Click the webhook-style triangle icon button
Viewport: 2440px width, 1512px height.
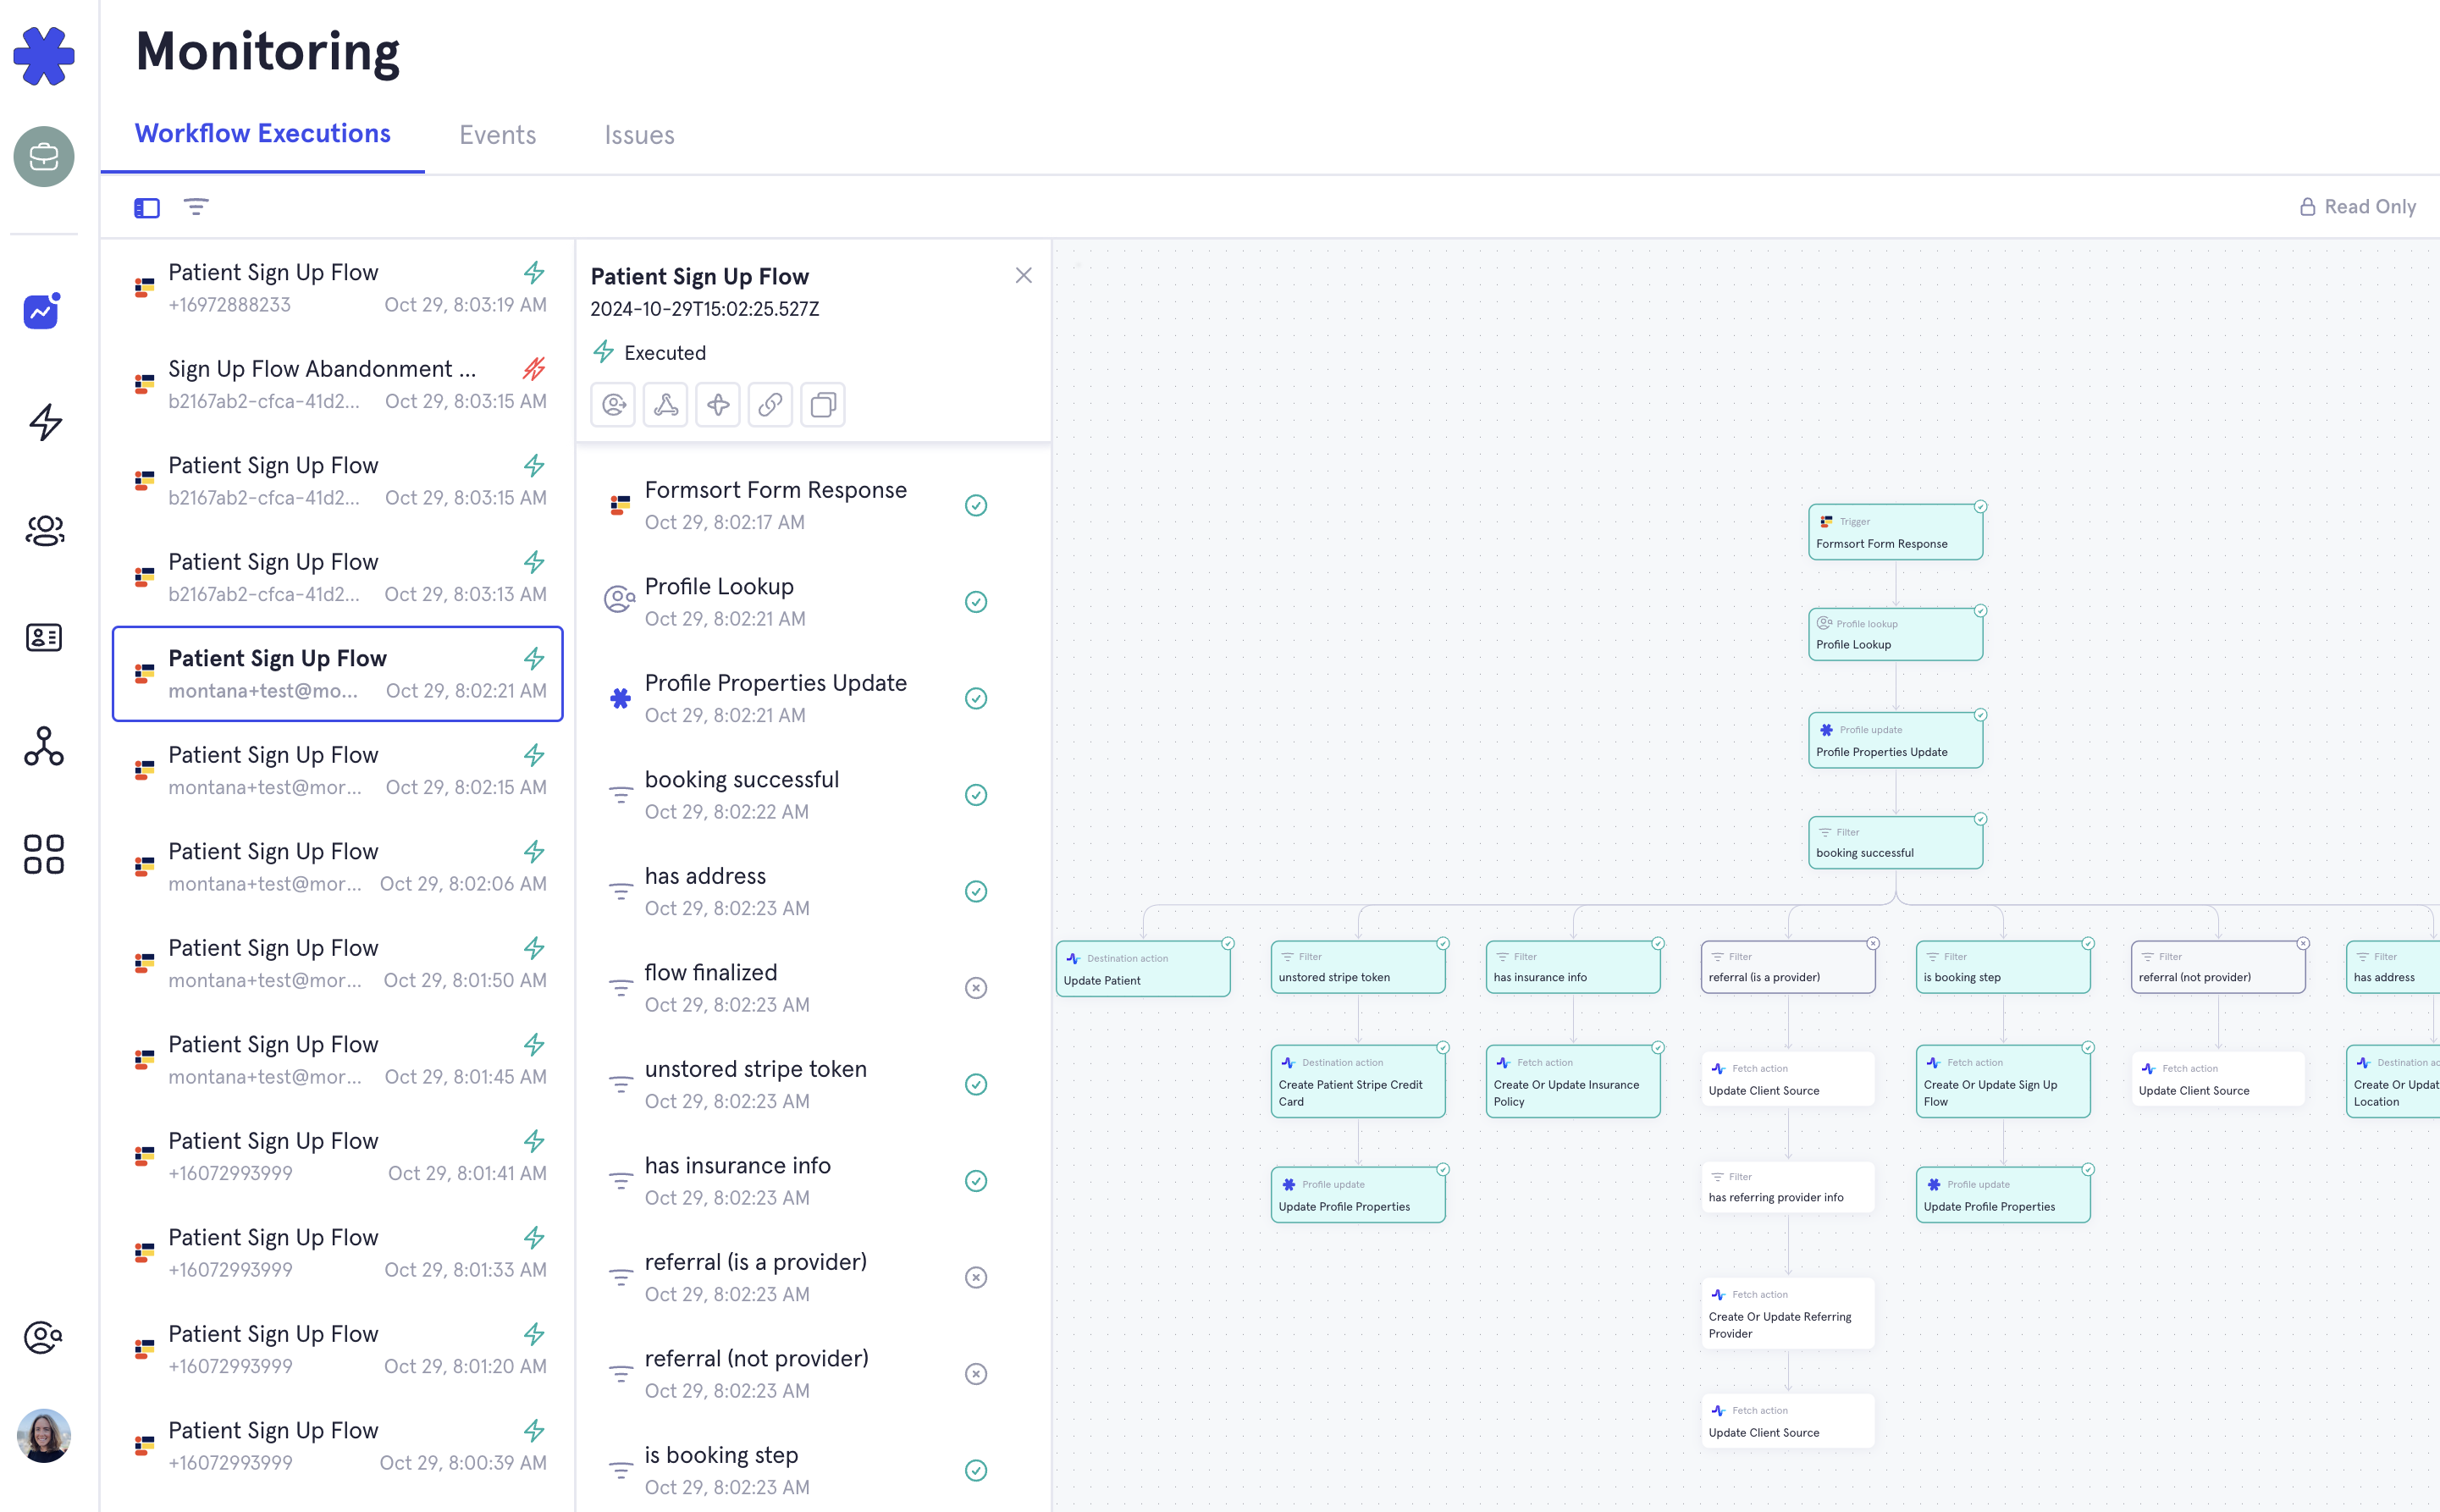click(x=665, y=404)
